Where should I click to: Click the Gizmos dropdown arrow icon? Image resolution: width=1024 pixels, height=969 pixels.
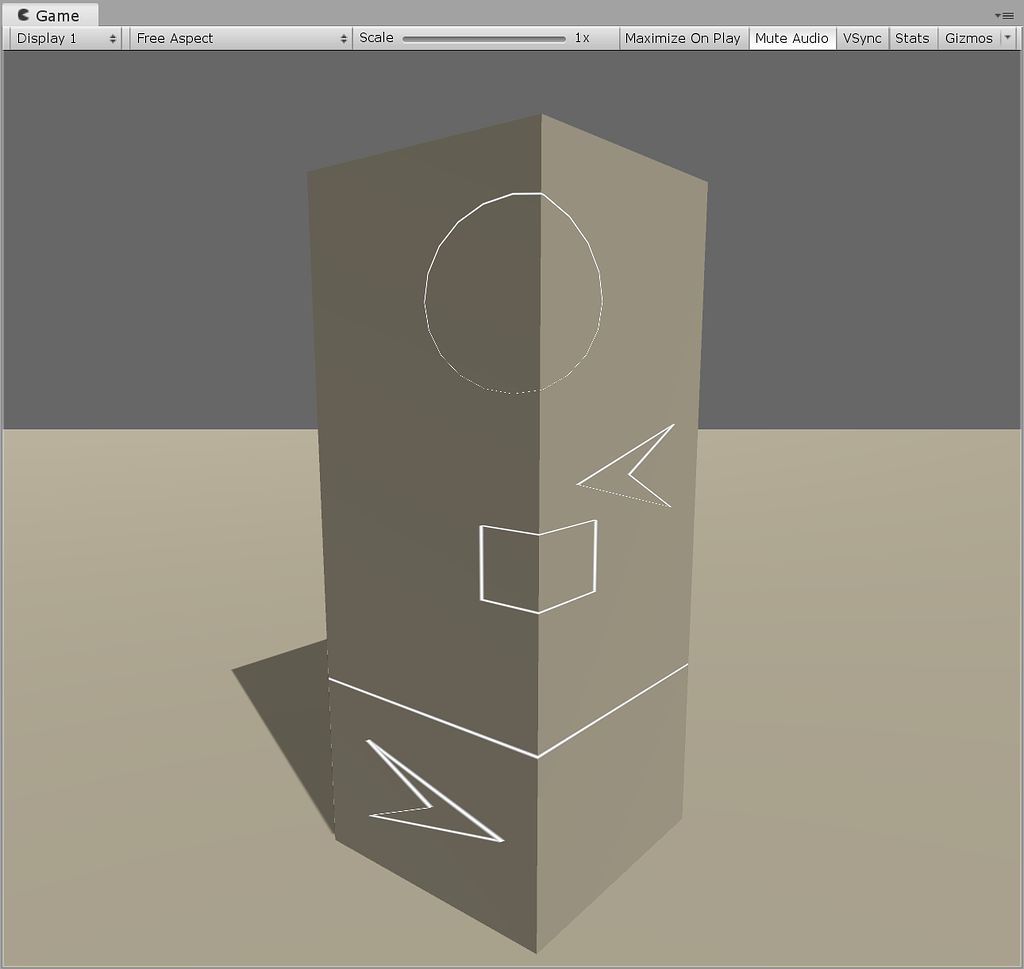click(1006, 38)
